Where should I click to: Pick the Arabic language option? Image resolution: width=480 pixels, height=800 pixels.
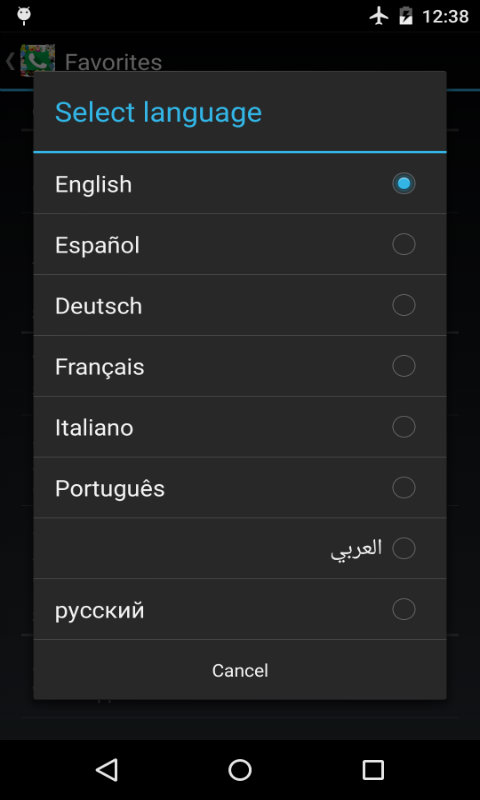[x=240, y=548]
